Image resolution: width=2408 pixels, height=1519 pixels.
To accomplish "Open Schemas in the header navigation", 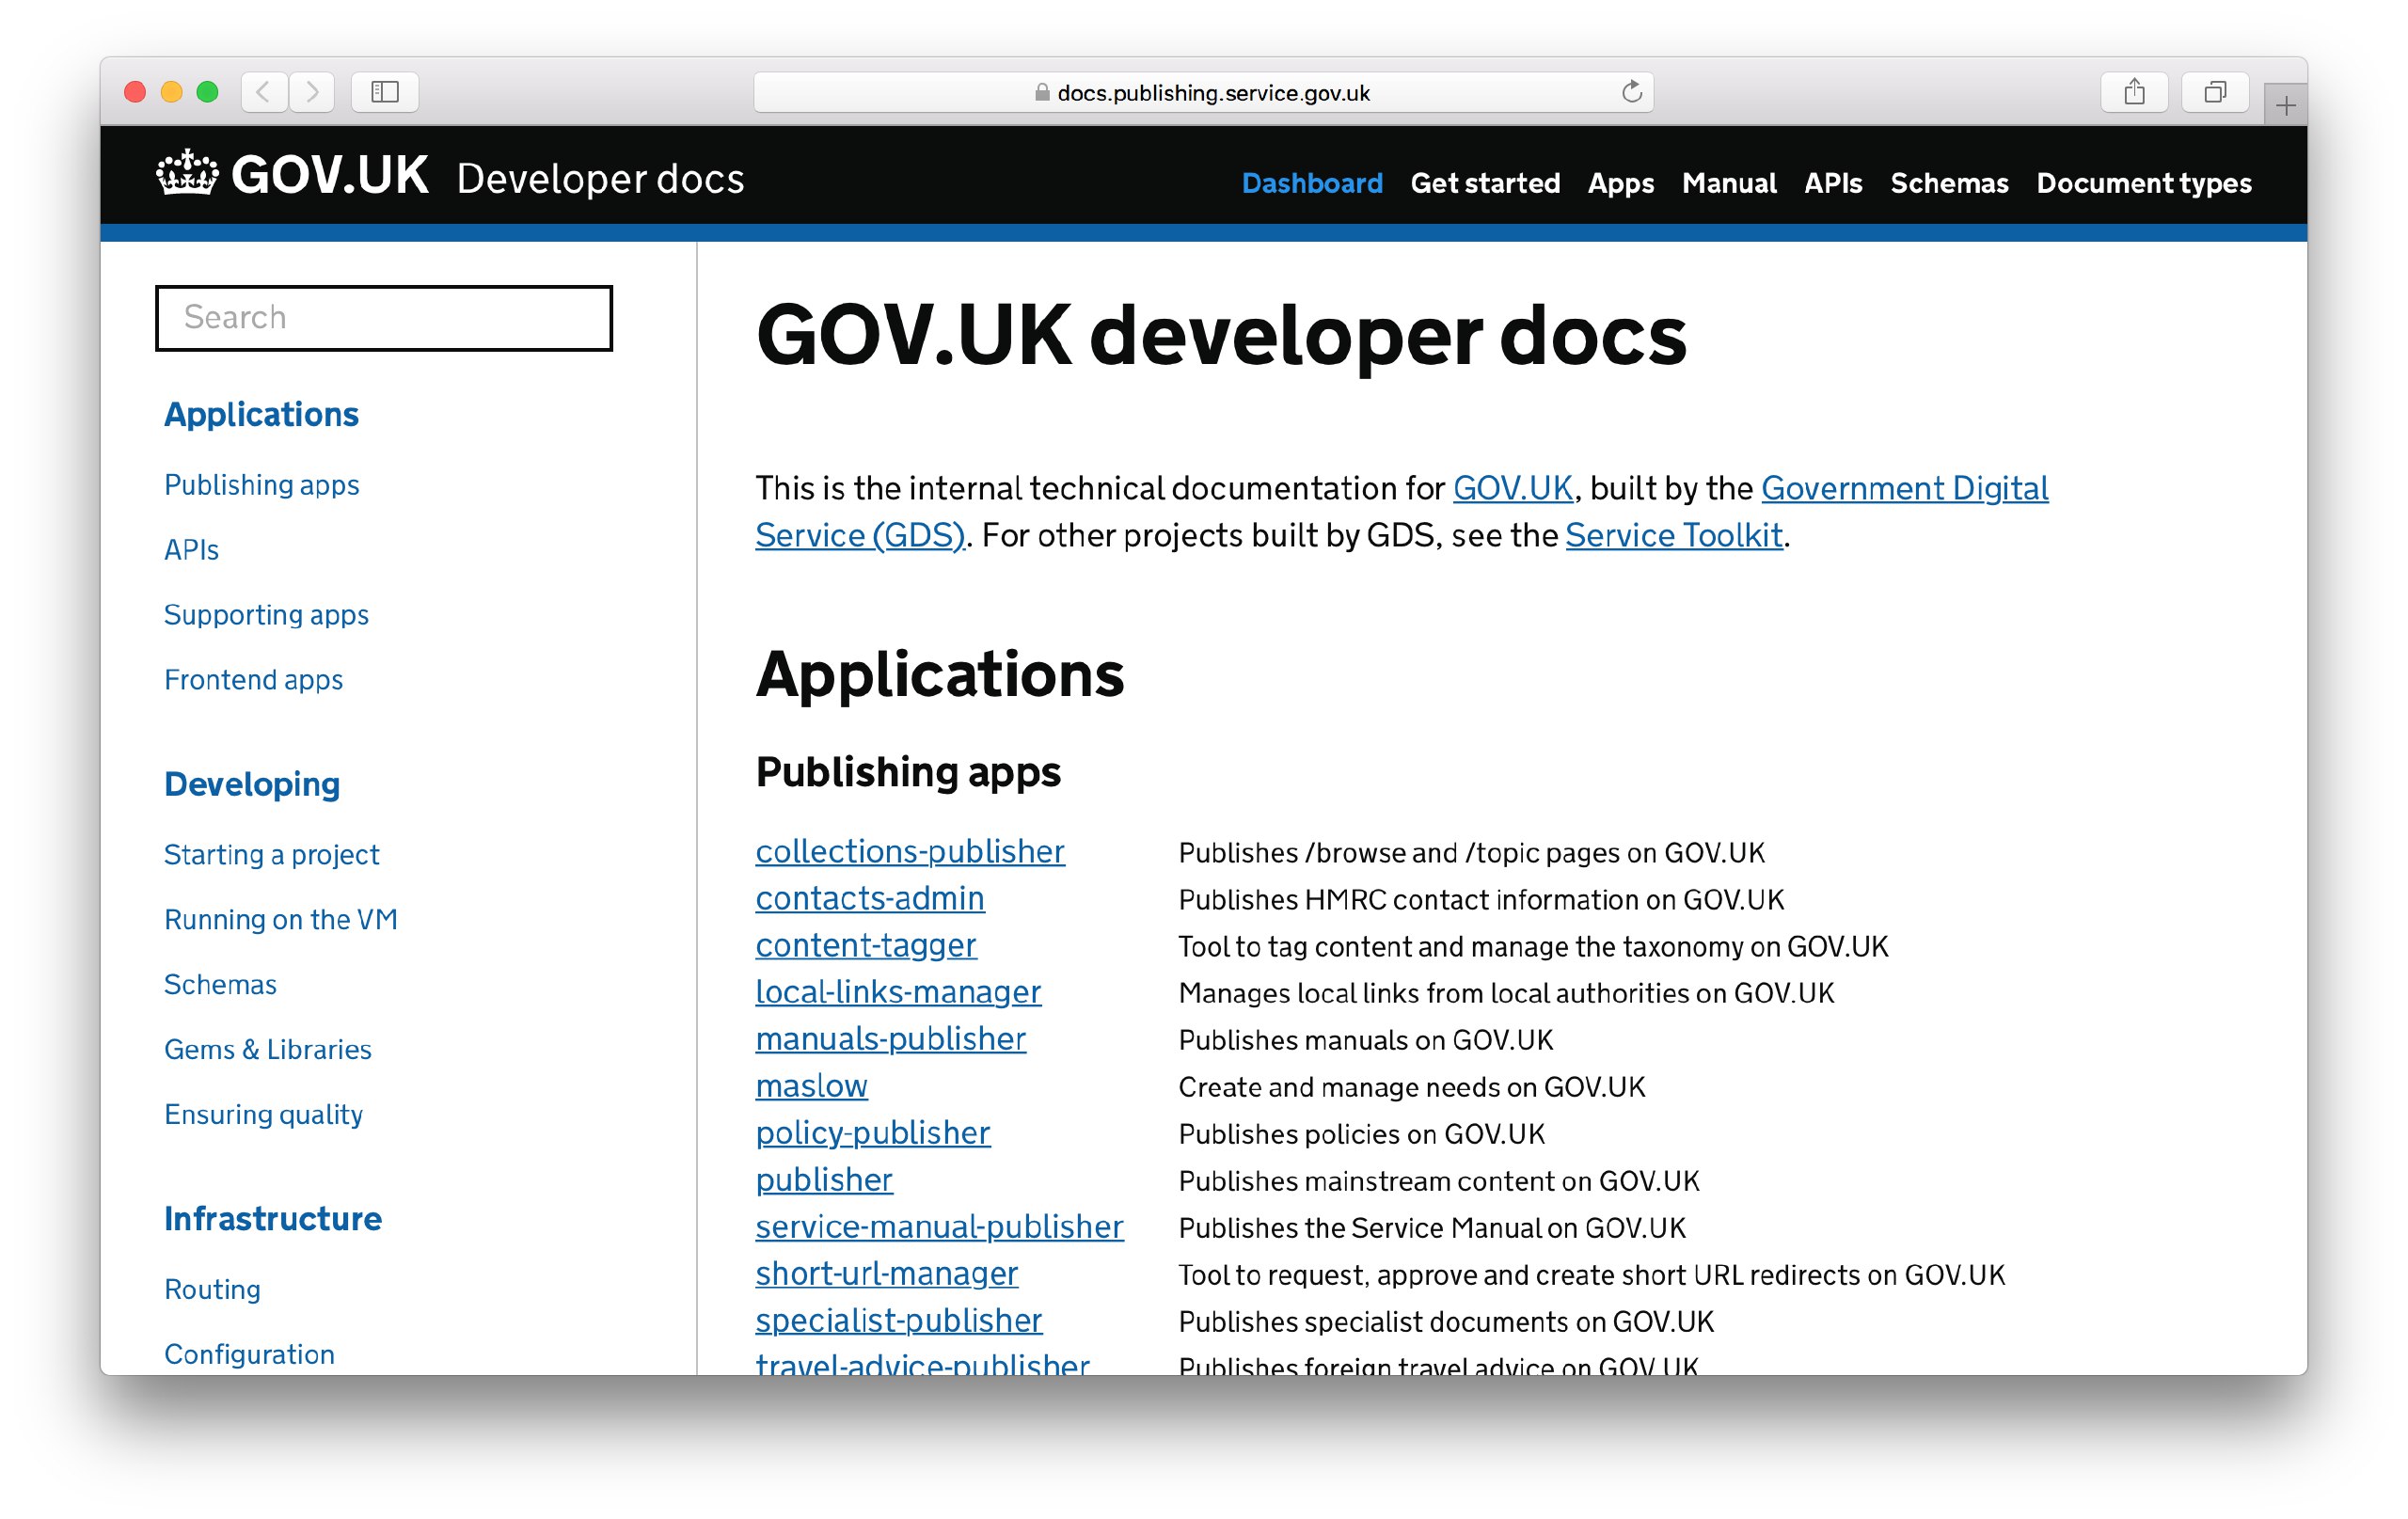I will coord(1949,183).
